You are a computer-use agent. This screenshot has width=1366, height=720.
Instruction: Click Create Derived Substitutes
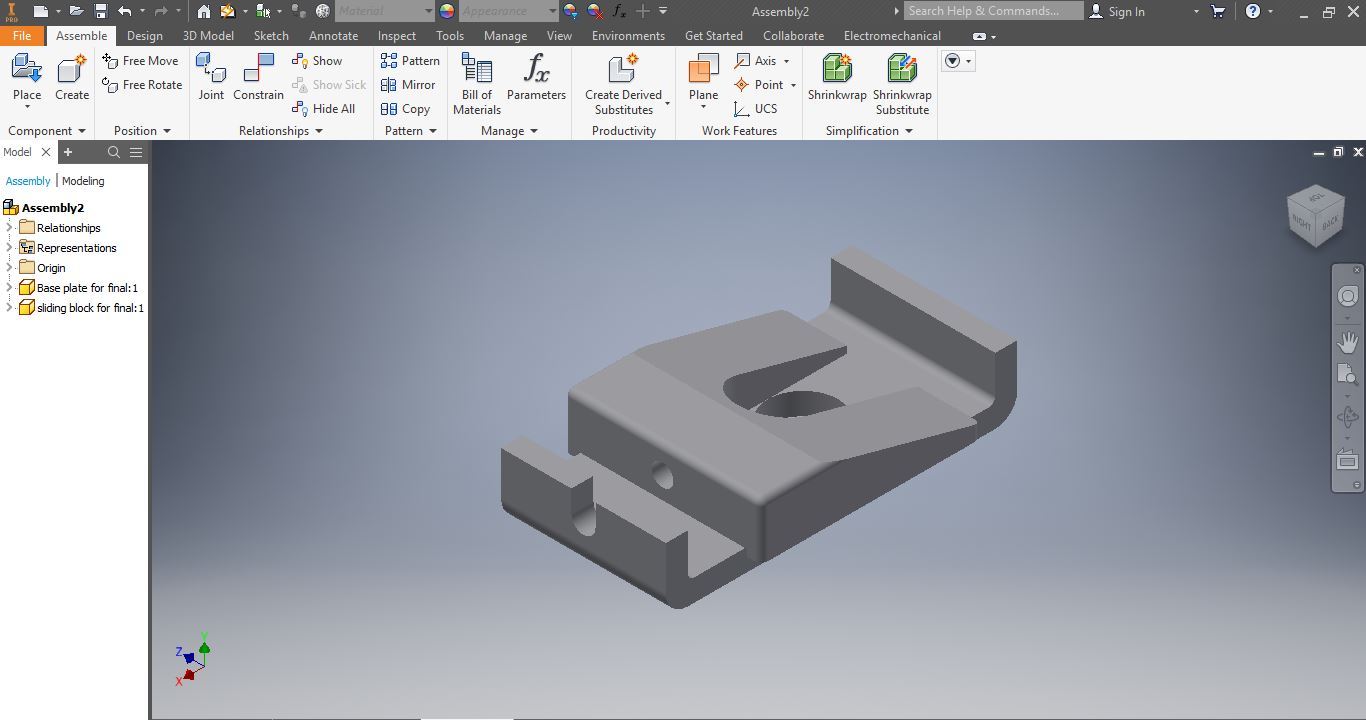[623, 84]
